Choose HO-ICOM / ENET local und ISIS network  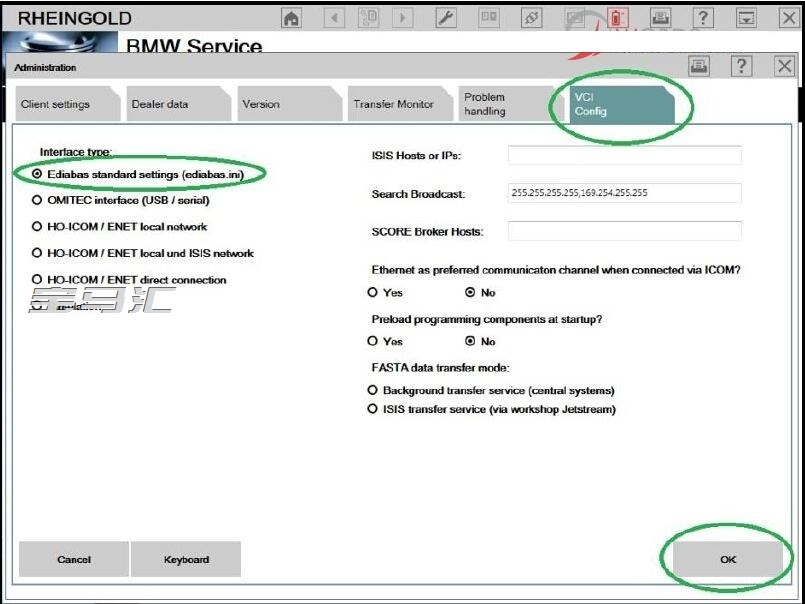click(143, 253)
